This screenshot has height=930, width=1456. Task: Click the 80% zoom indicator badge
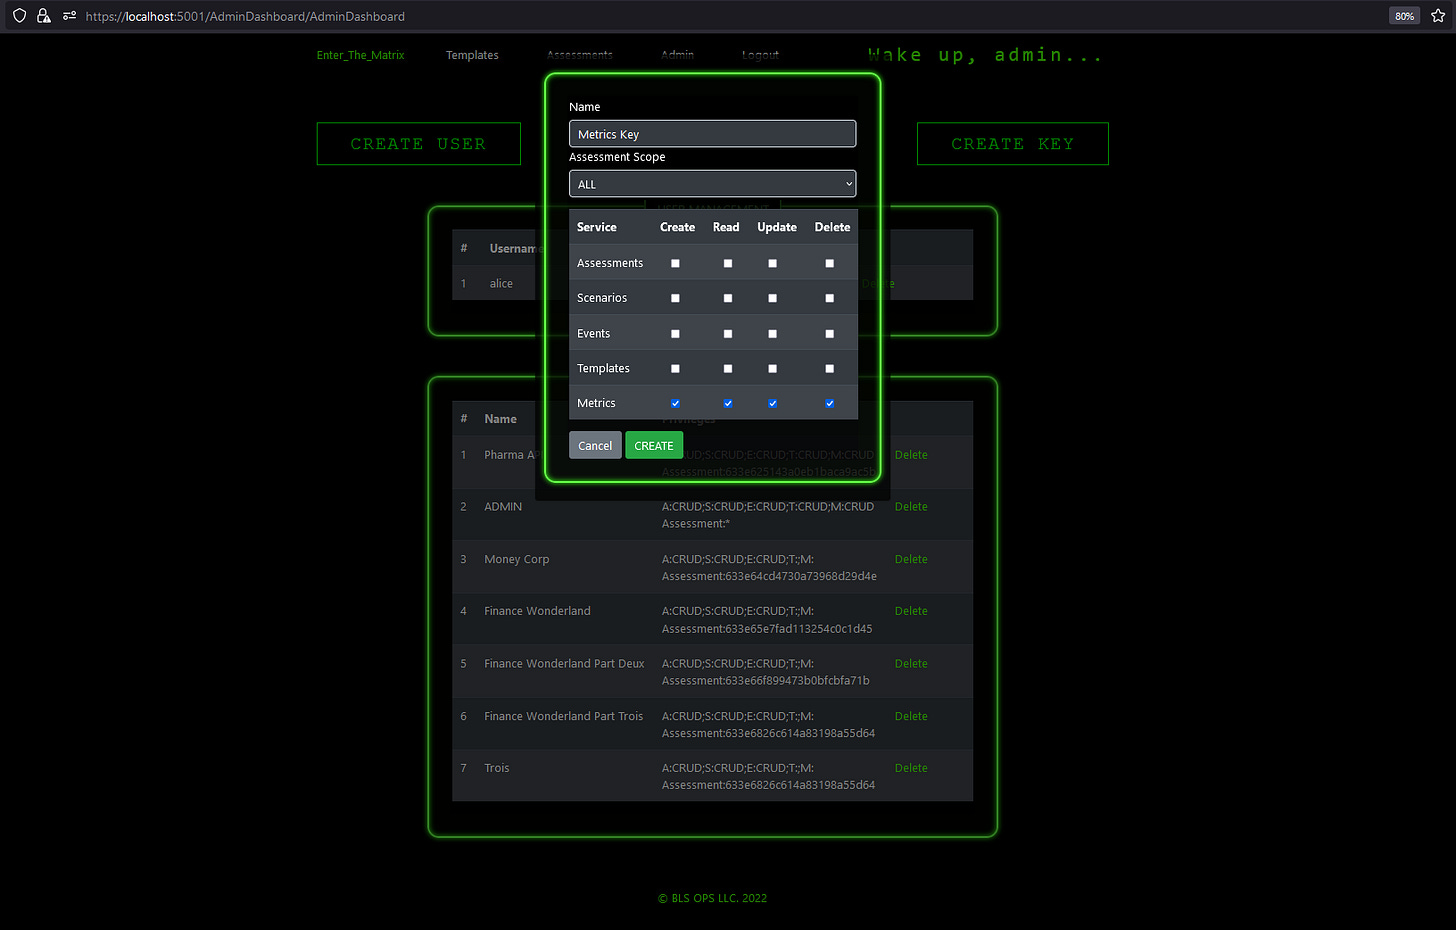[1404, 15]
